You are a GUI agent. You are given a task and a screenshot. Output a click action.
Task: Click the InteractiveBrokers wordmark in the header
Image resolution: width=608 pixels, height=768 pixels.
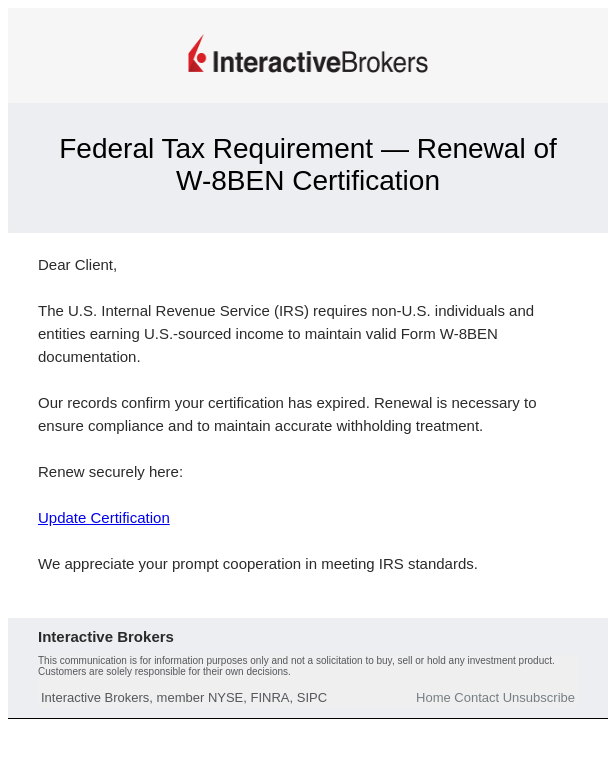[x=320, y=62]
